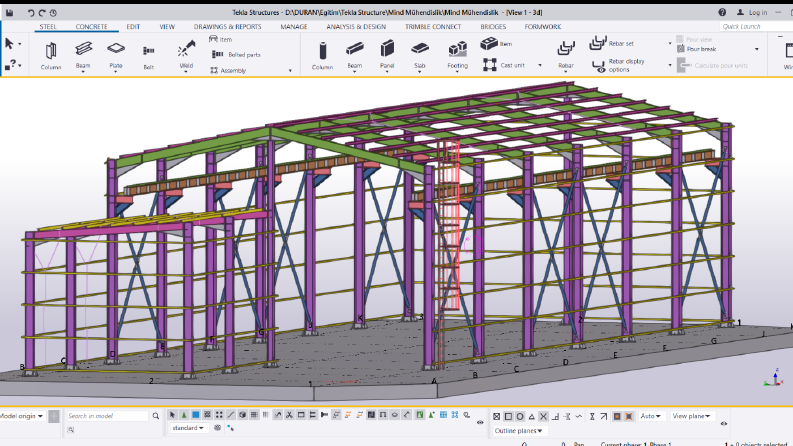The image size is (793, 446).
Task: Click the Undo arrow
Action: click(x=31, y=13)
